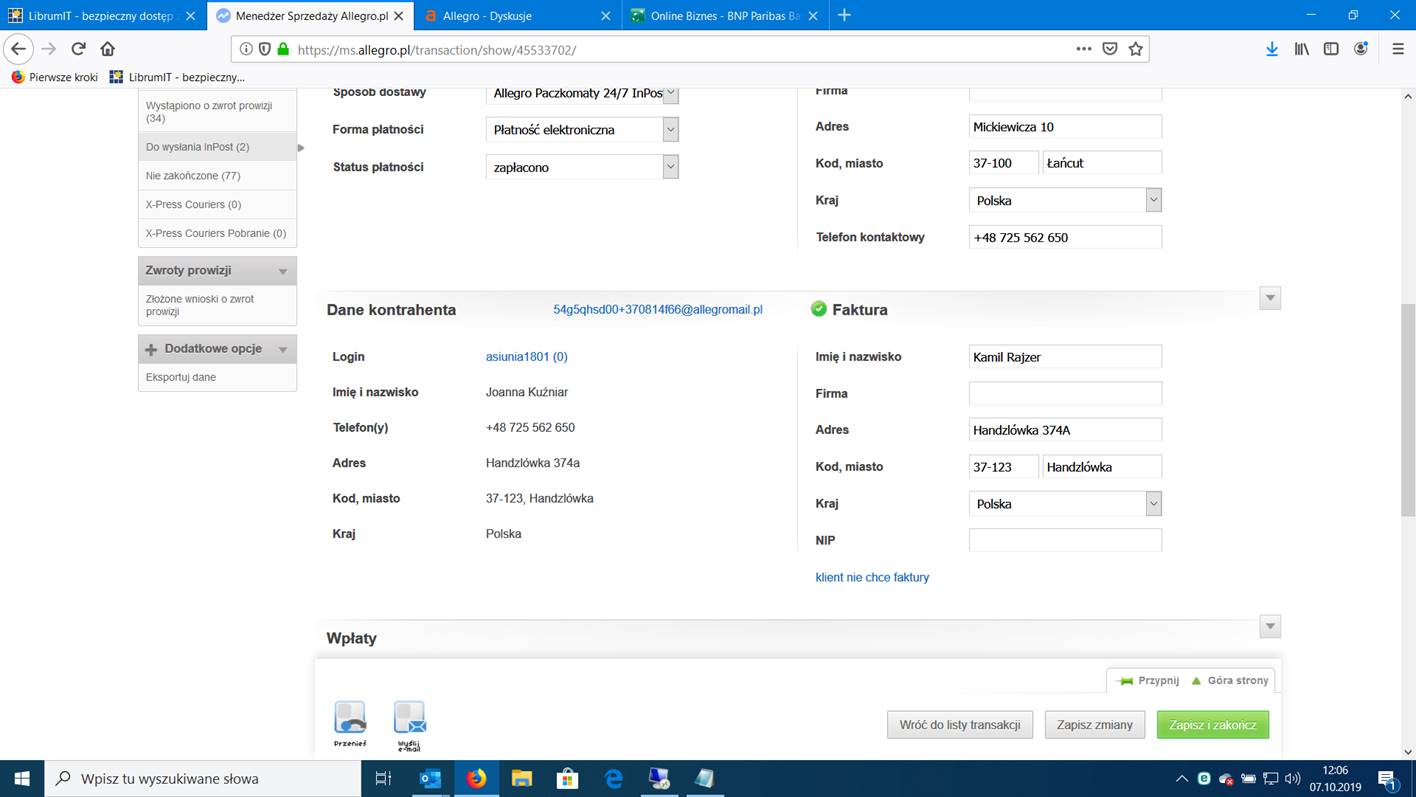Open Firefox downloads arrow icon

(x=1271, y=49)
